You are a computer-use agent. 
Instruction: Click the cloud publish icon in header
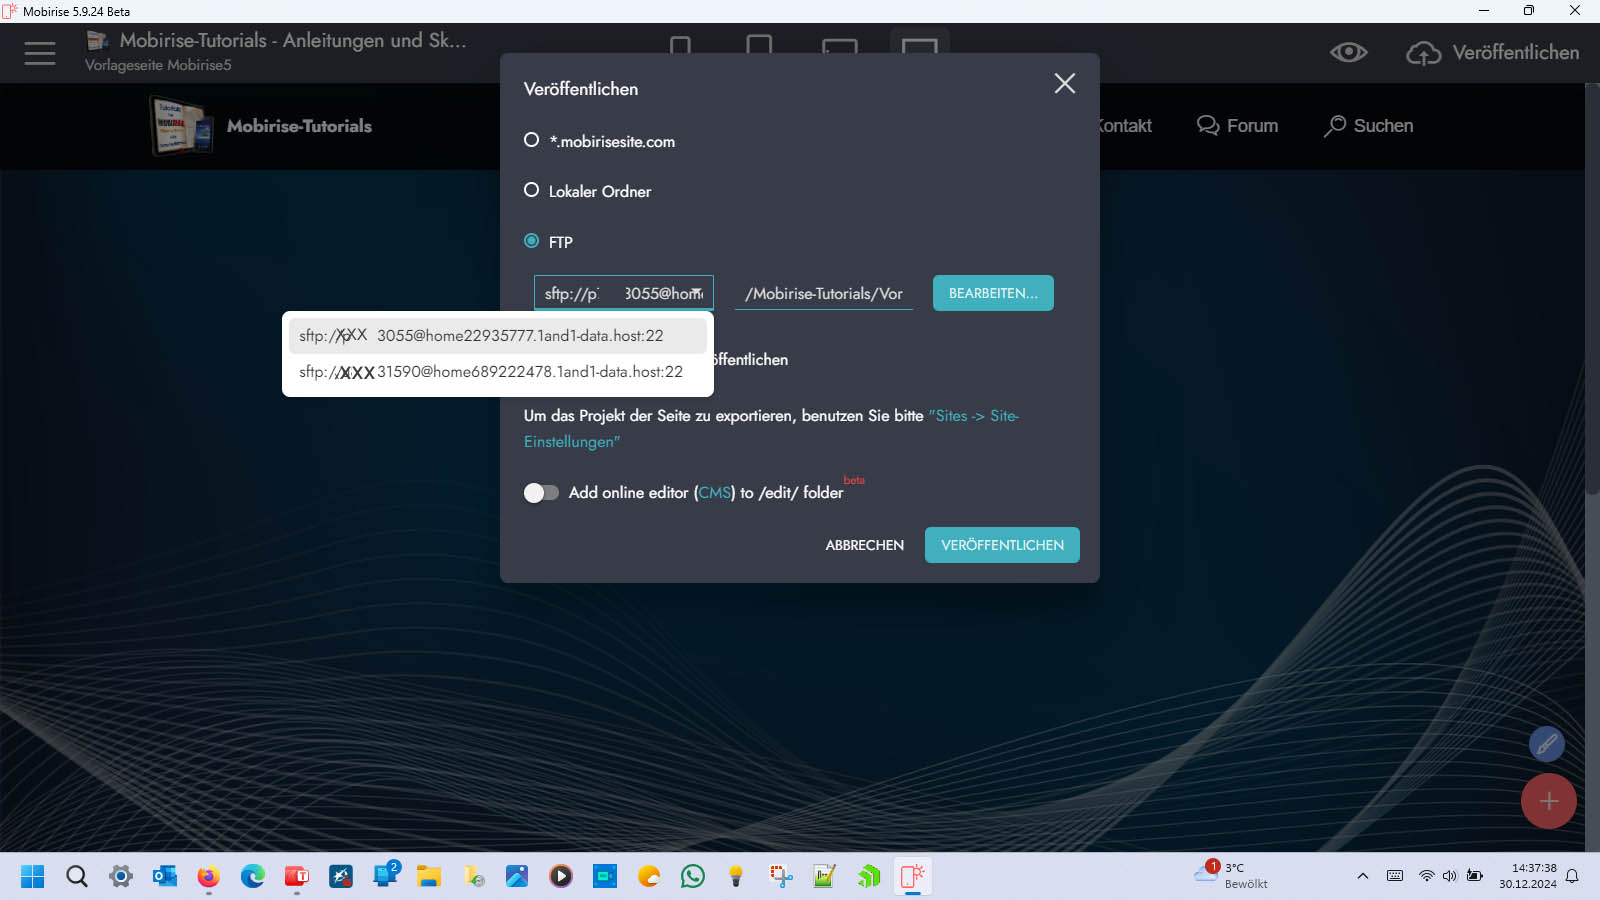[x=1423, y=53]
